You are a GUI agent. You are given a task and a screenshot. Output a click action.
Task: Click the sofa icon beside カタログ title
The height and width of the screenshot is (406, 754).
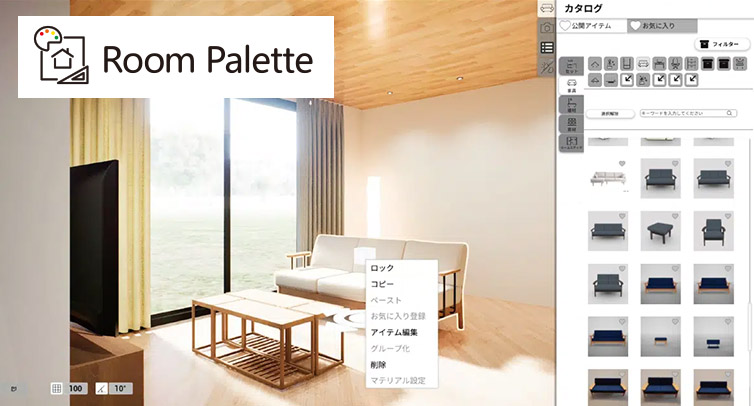tap(547, 8)
